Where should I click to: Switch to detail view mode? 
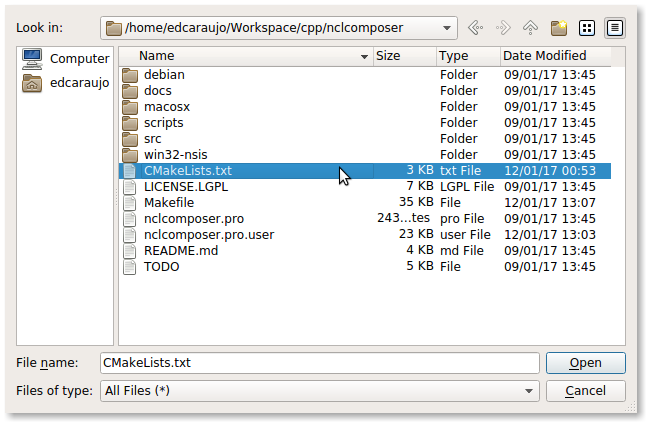[614, 28]
